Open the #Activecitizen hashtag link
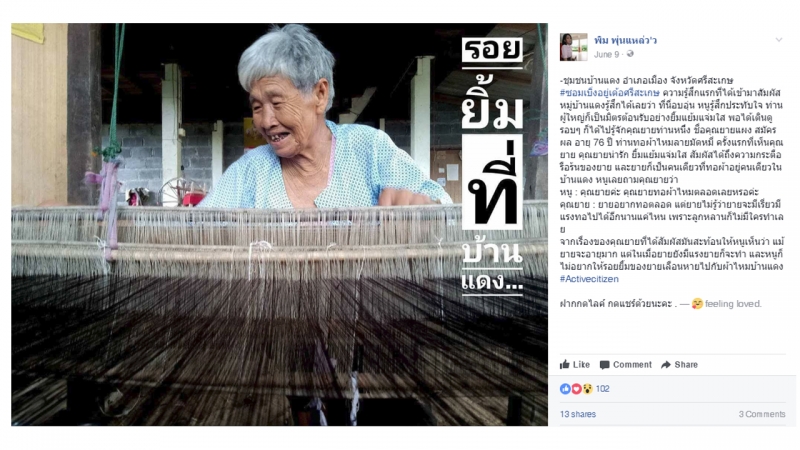 589,279
